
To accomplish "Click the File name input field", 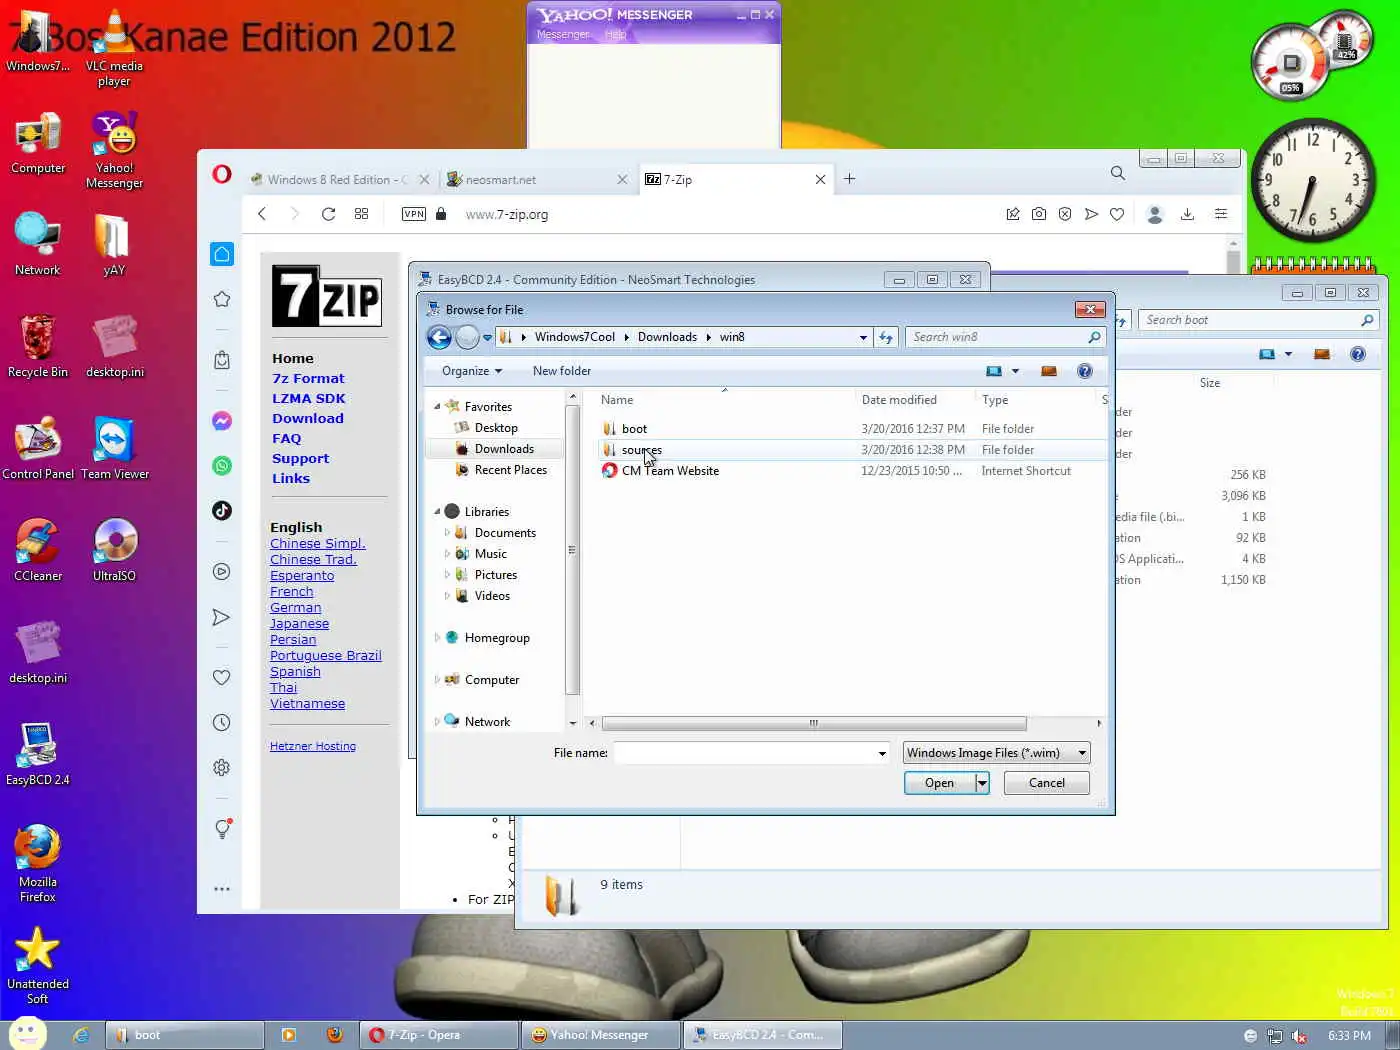I will tap(744, 753).
